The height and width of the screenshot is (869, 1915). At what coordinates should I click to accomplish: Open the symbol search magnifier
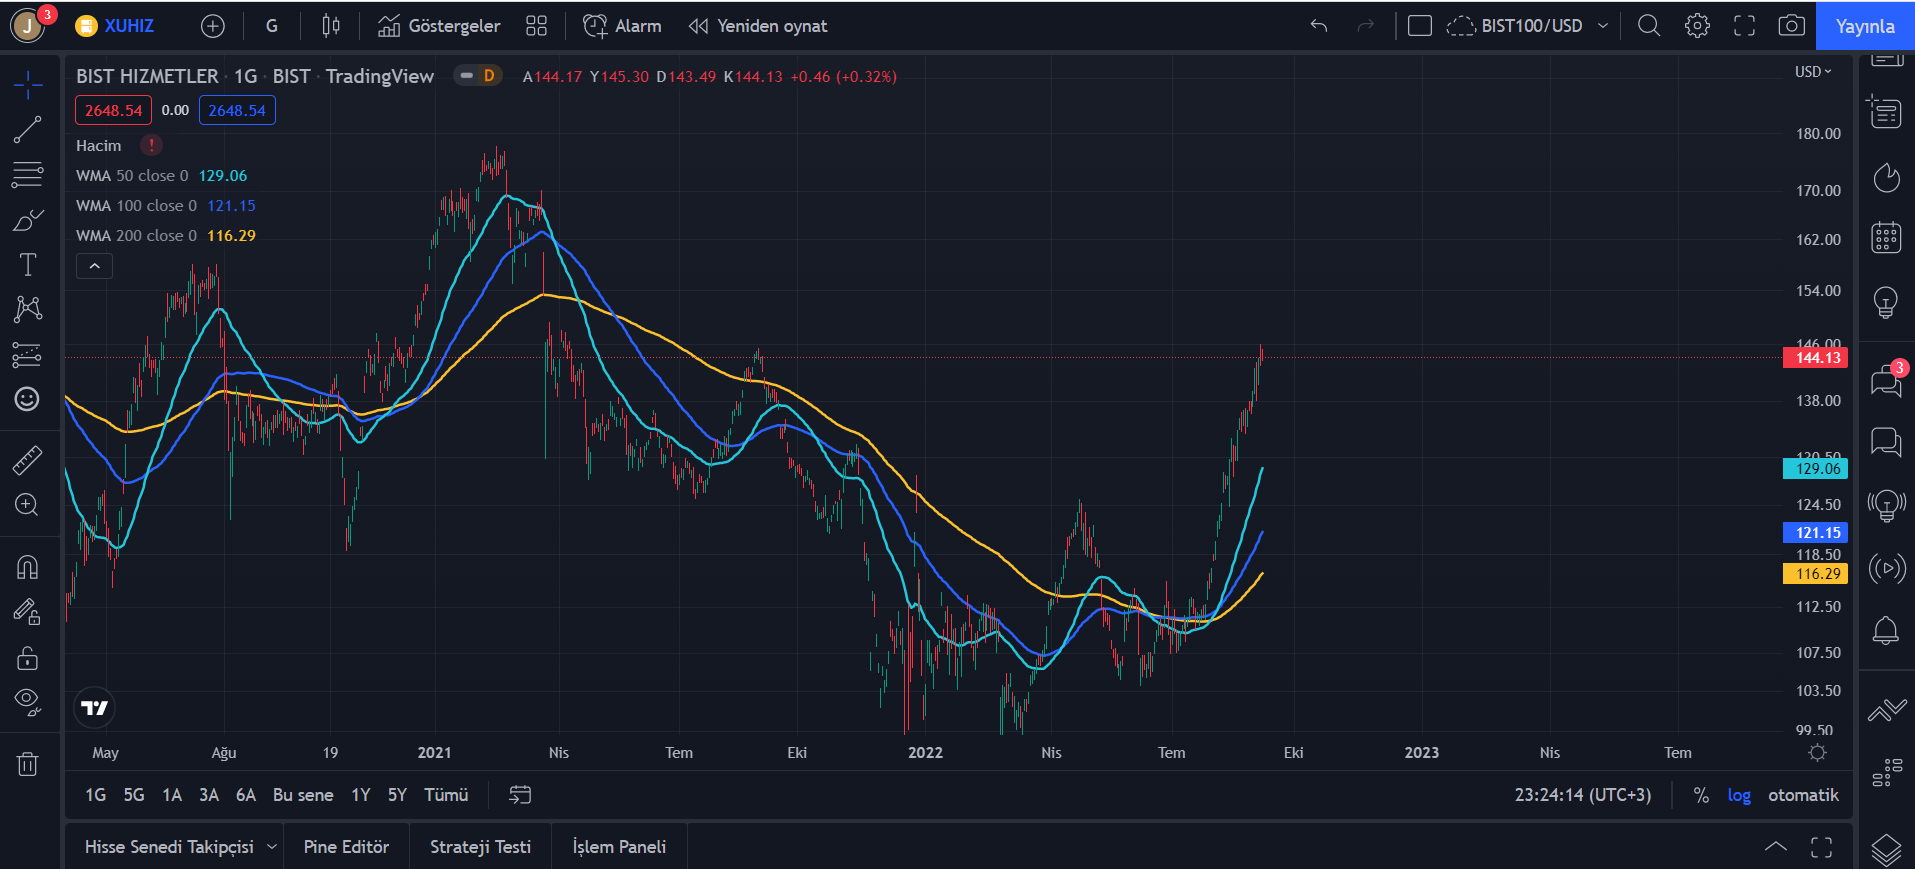click(x=1649, y=26)
